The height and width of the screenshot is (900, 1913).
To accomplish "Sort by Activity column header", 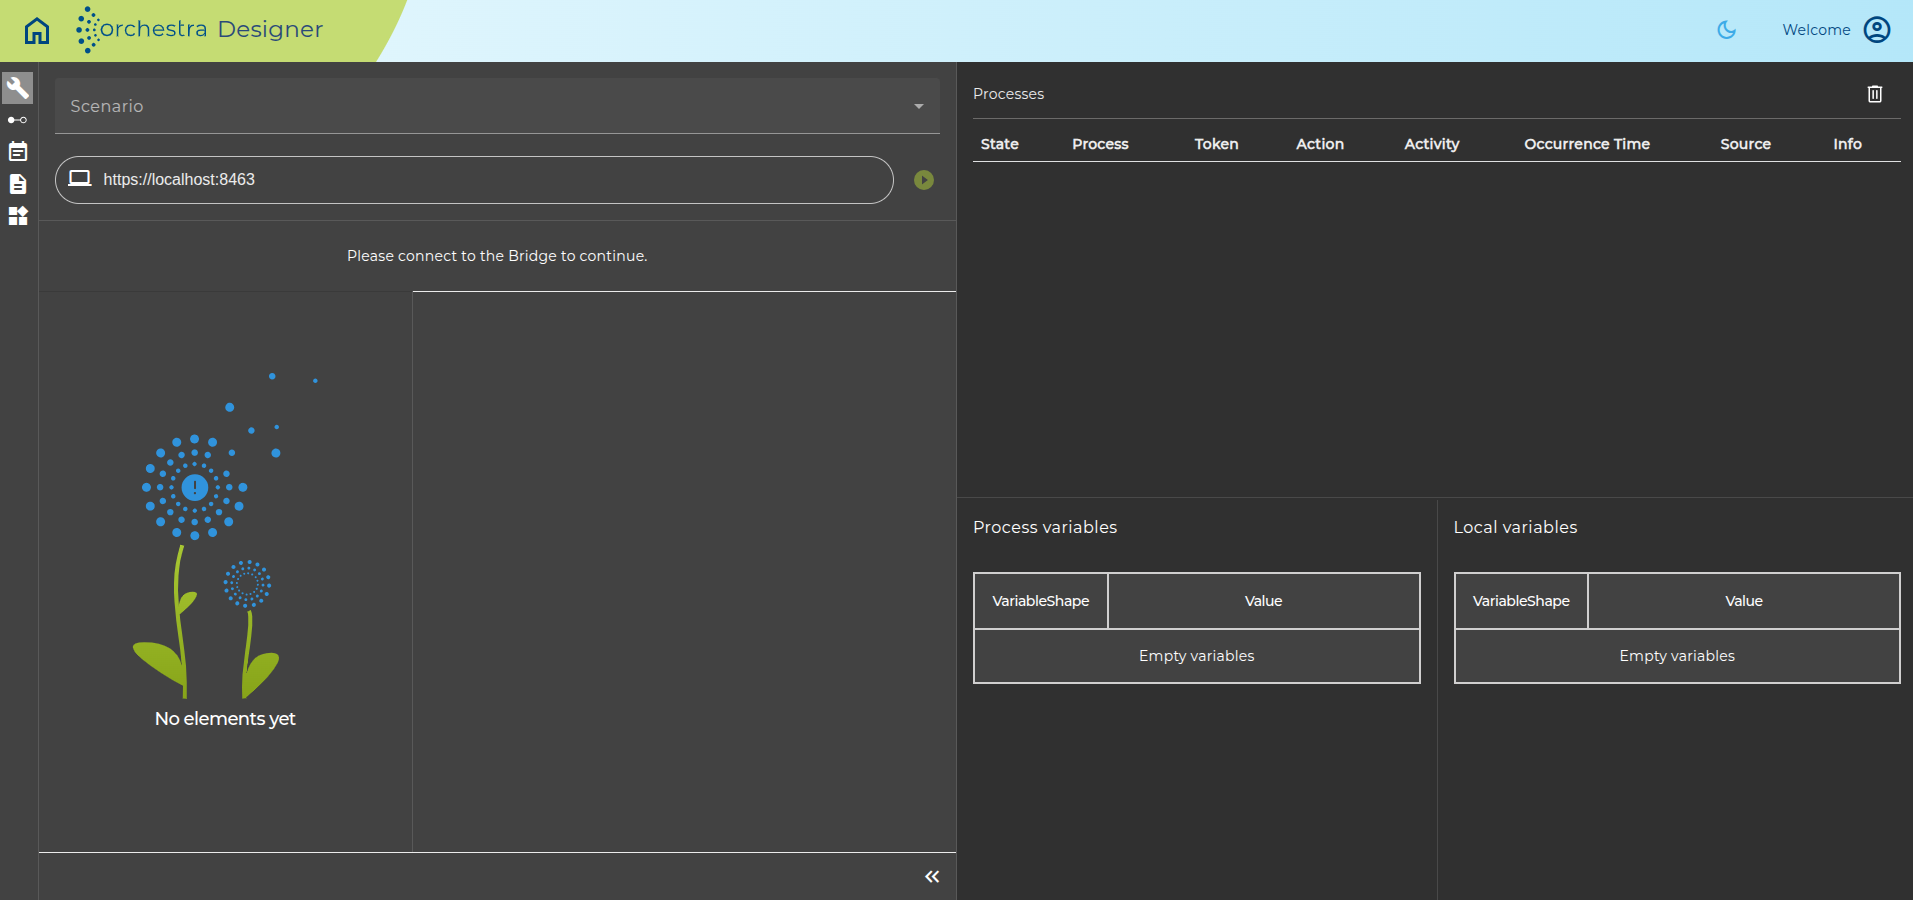I will tap(1432, 144).
